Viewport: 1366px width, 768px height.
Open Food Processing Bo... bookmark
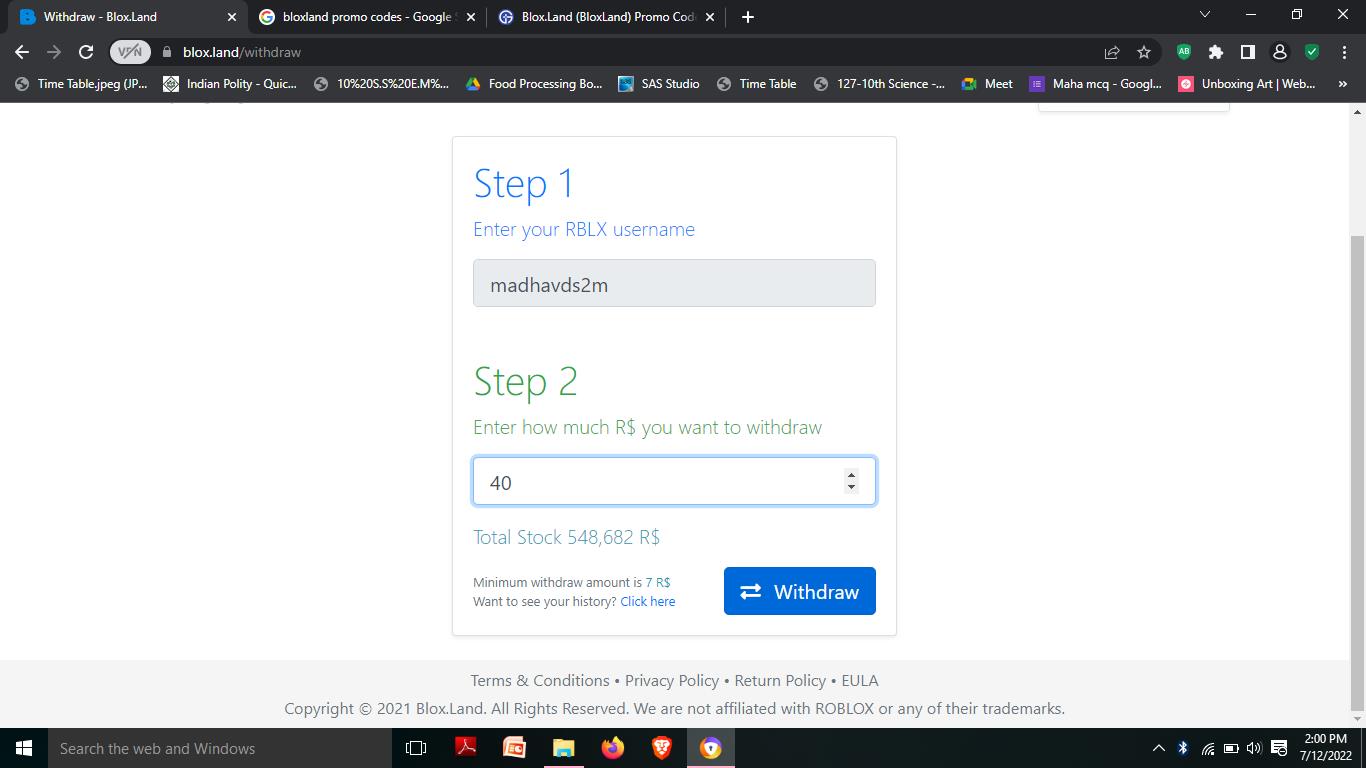pyautogui.click(x=533, y=84)
